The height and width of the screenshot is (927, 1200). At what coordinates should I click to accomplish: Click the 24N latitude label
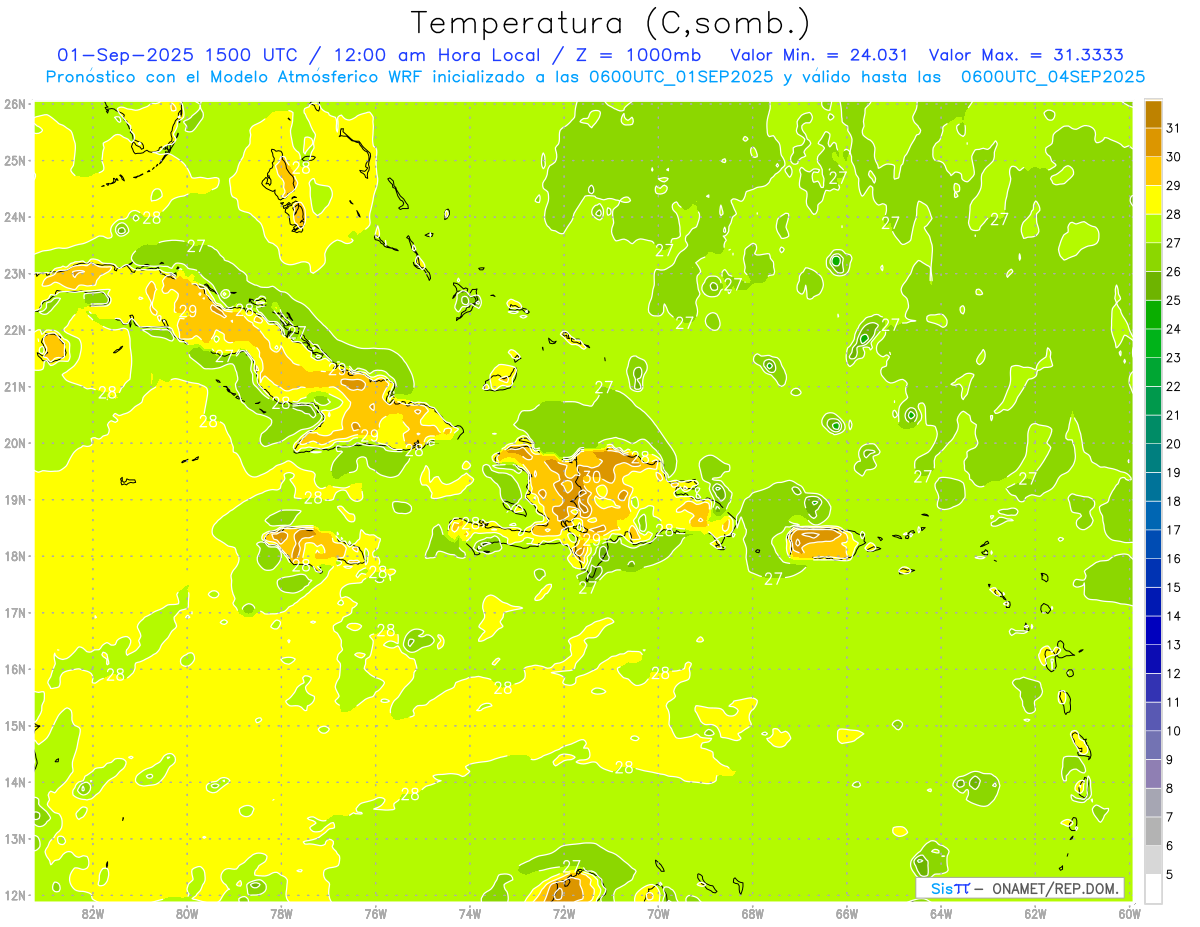(15, 217)
